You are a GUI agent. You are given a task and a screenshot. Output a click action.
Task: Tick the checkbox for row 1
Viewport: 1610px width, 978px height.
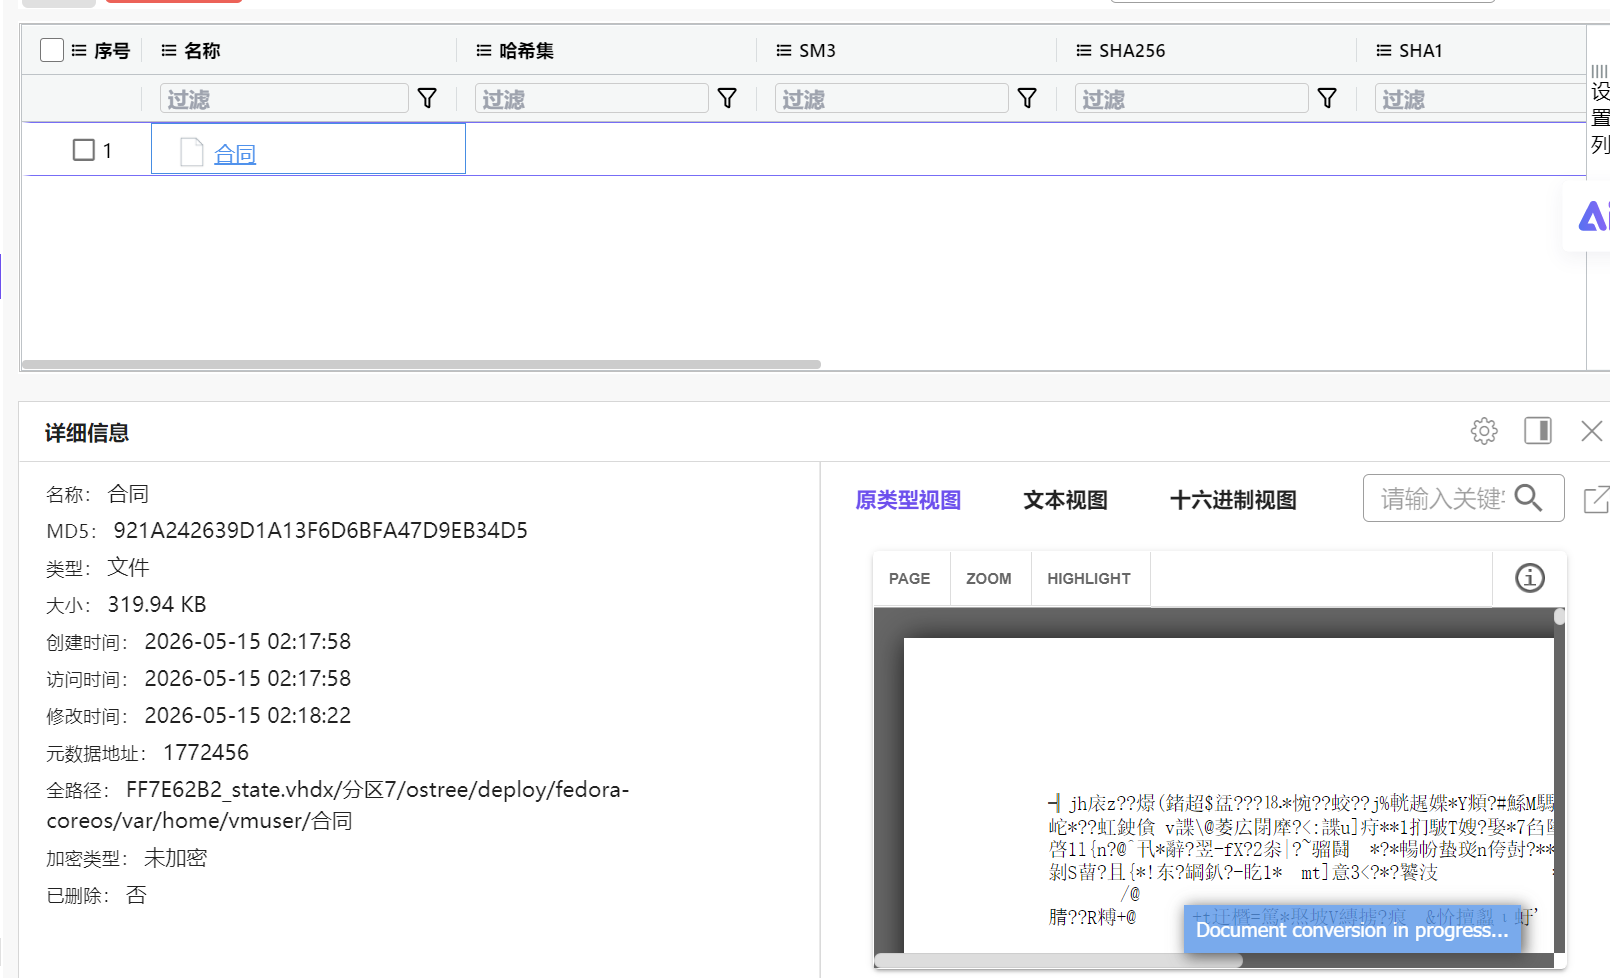click(x=84, y=150)
